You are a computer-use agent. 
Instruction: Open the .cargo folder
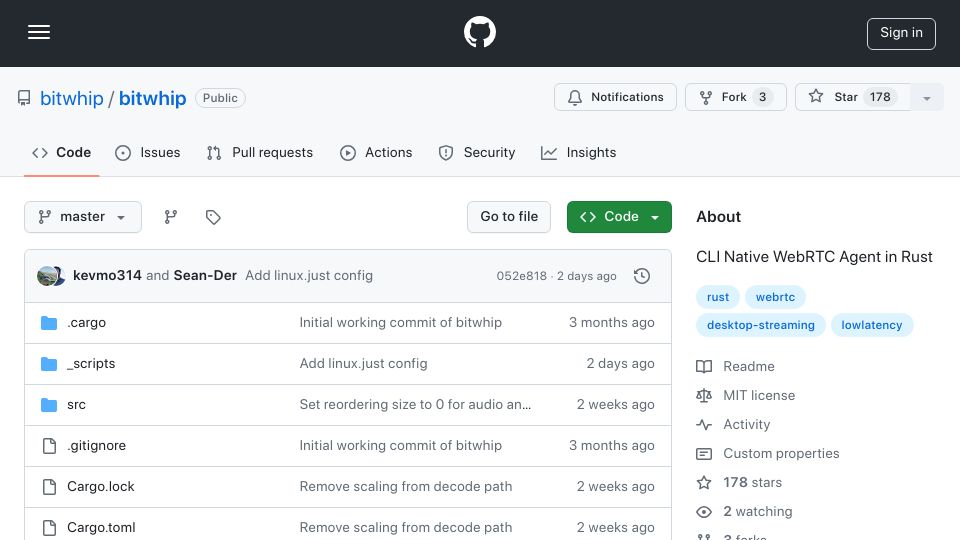86,323
